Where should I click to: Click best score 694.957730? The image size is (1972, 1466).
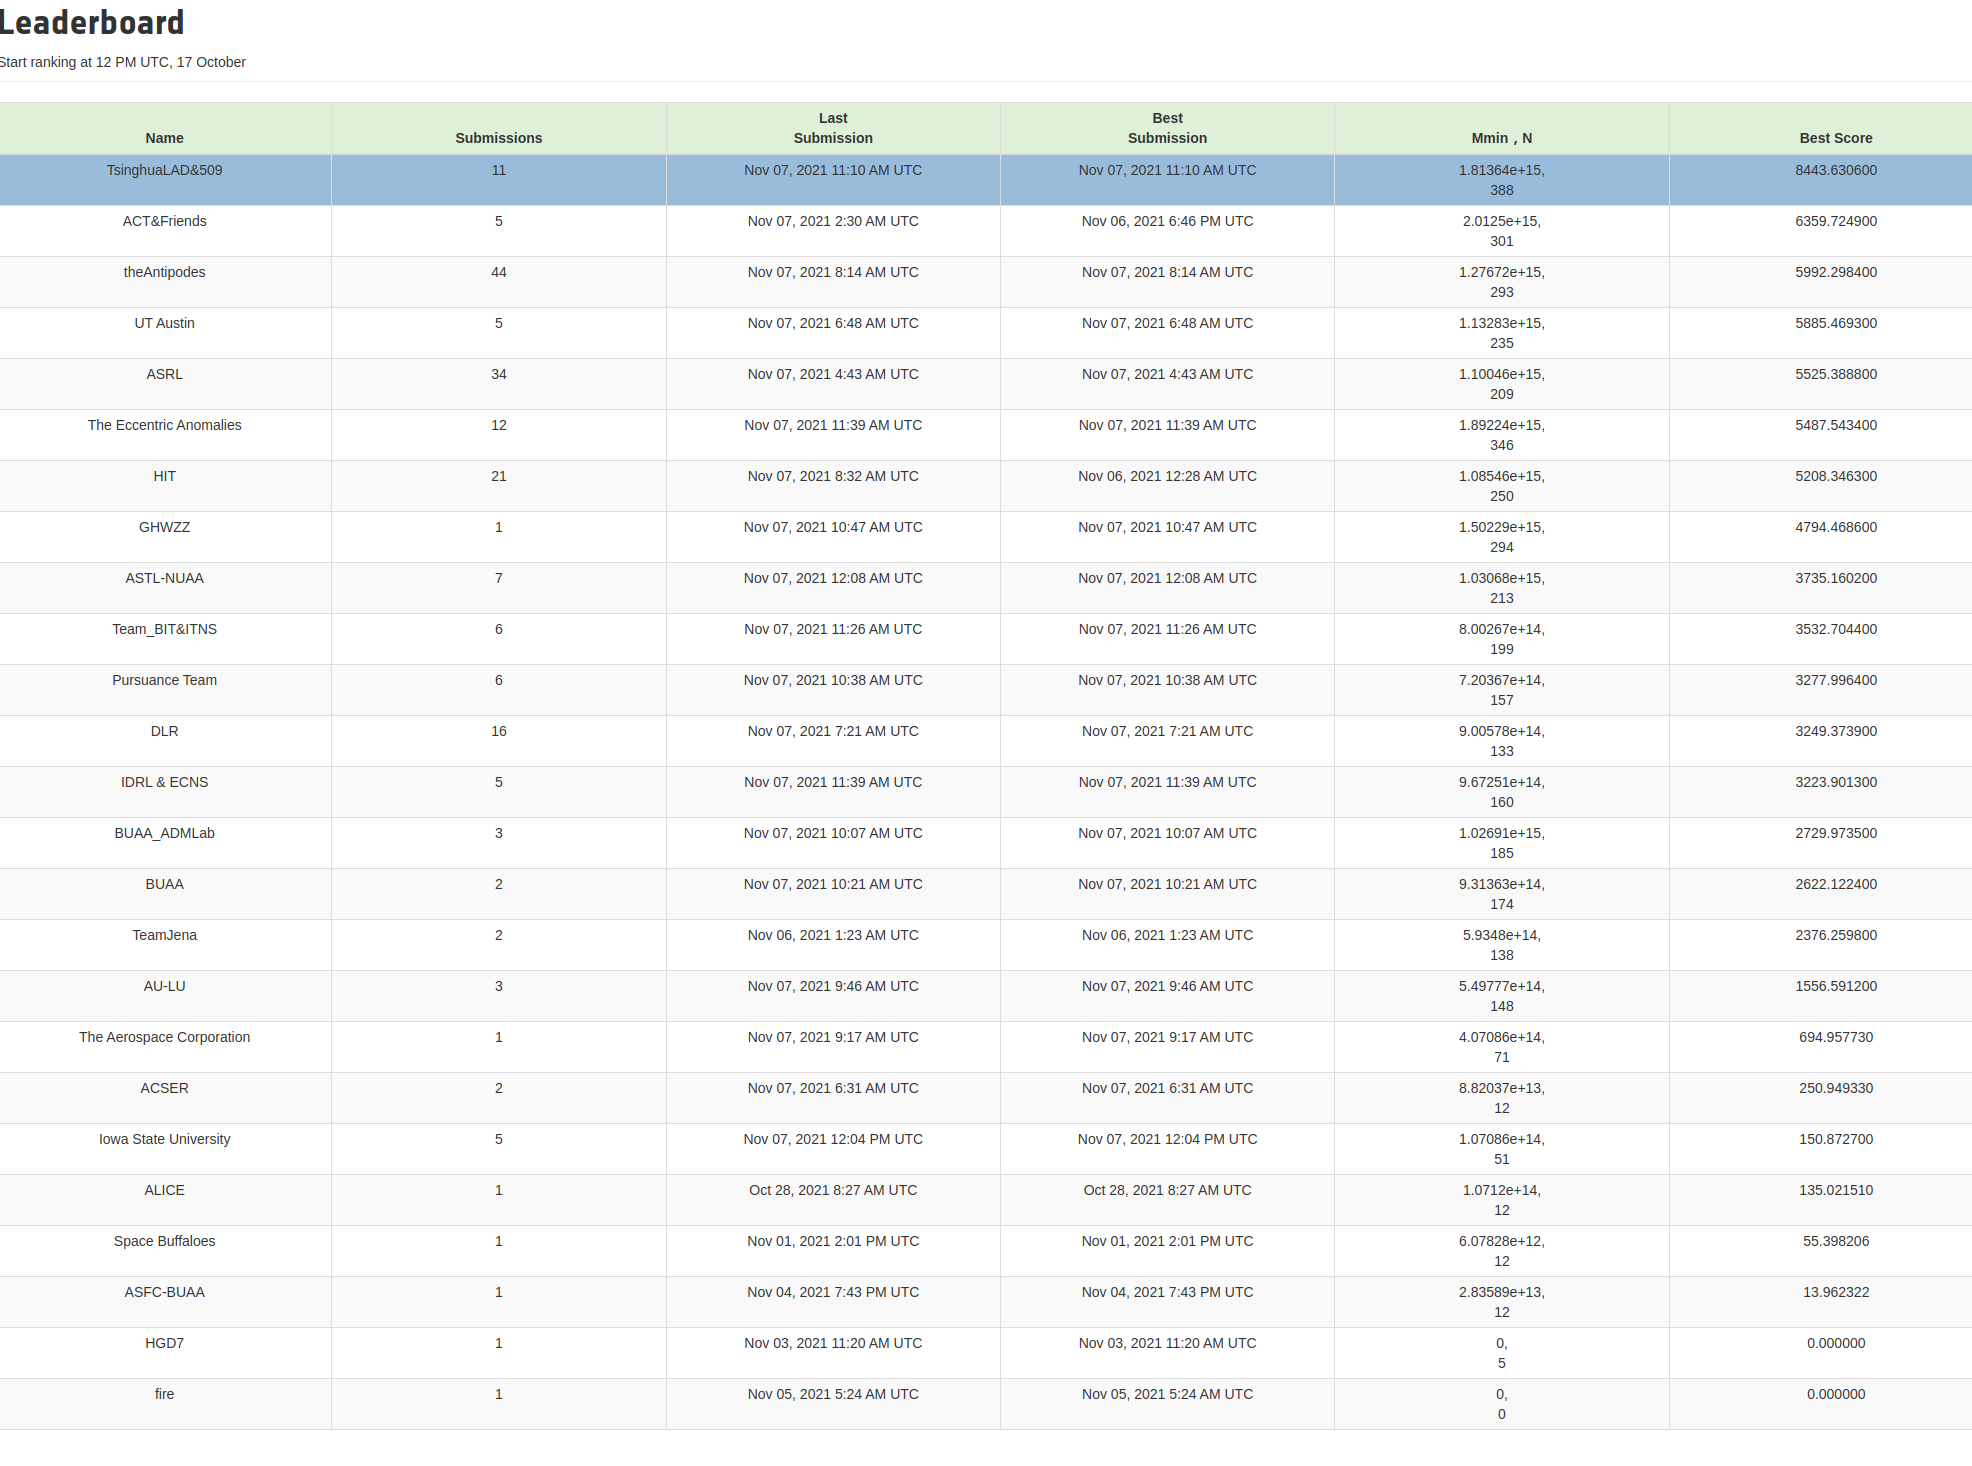(1835, 1037)
